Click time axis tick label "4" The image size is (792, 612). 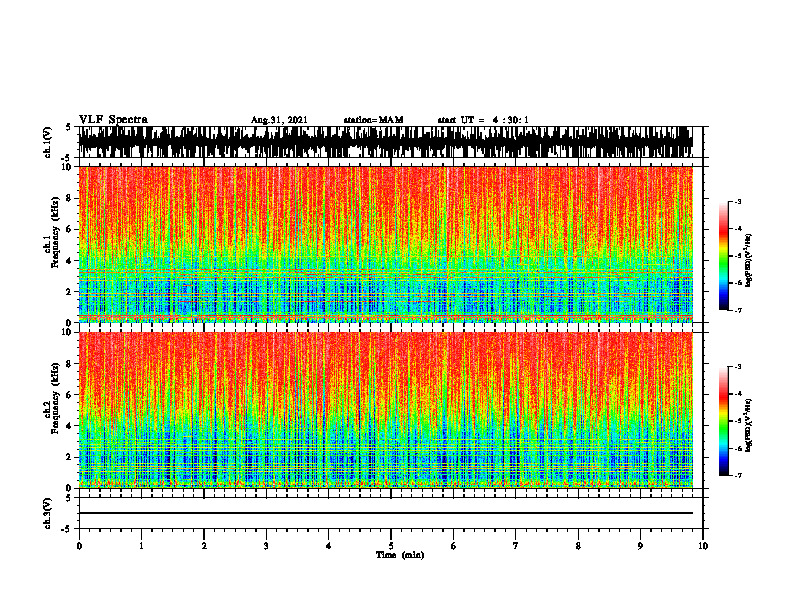tap(329, 546)
